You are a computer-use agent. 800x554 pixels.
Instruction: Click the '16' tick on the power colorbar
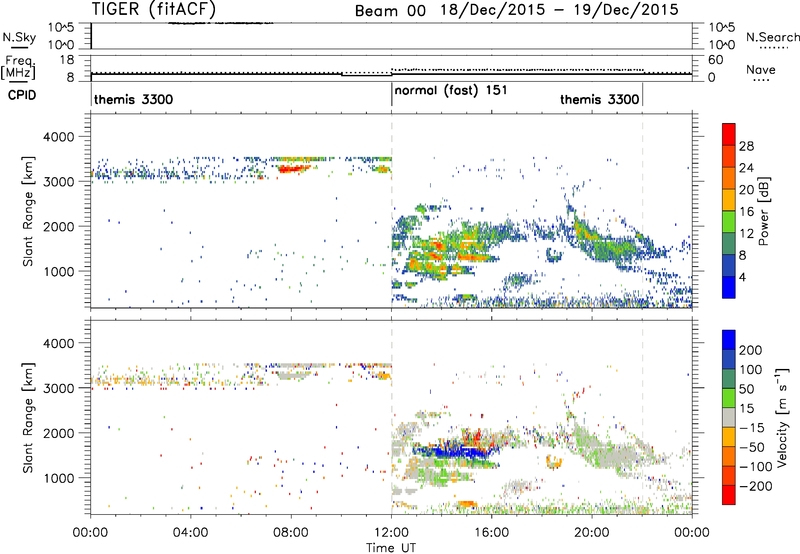click(x=746, y=212)
